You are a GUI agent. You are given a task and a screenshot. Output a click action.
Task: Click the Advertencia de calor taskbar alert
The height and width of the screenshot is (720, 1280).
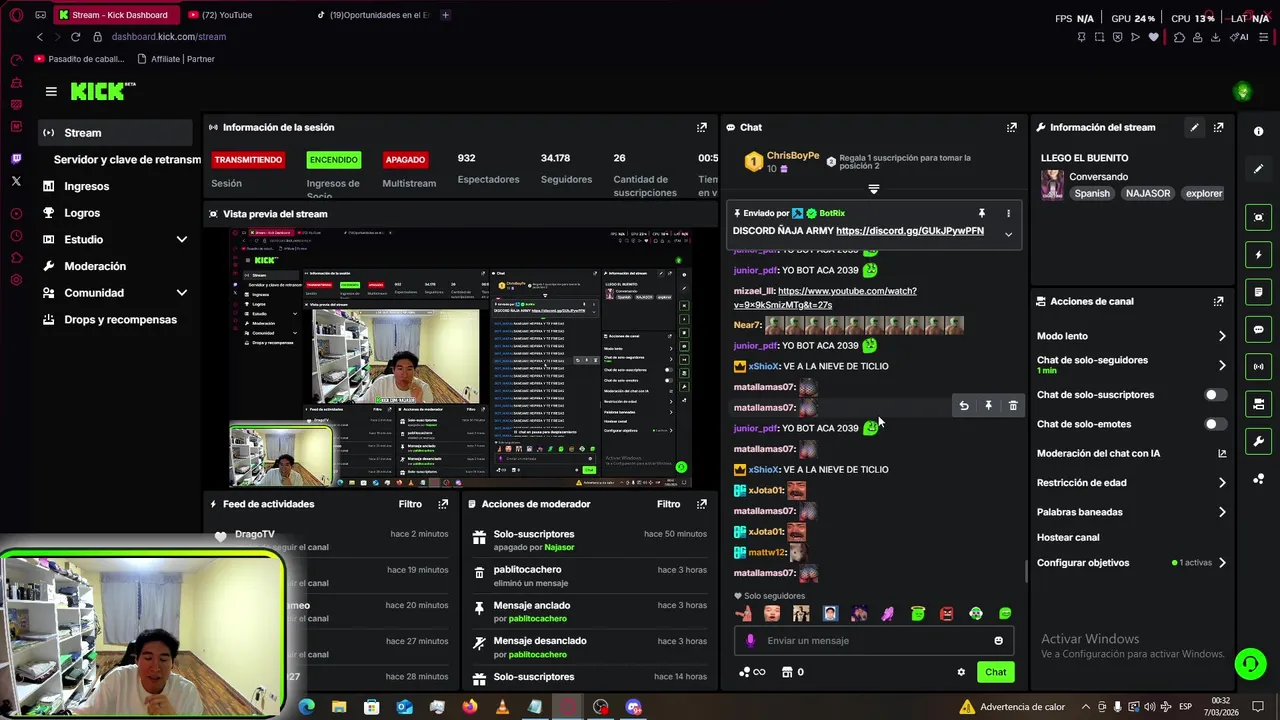tap(1012, 707)
